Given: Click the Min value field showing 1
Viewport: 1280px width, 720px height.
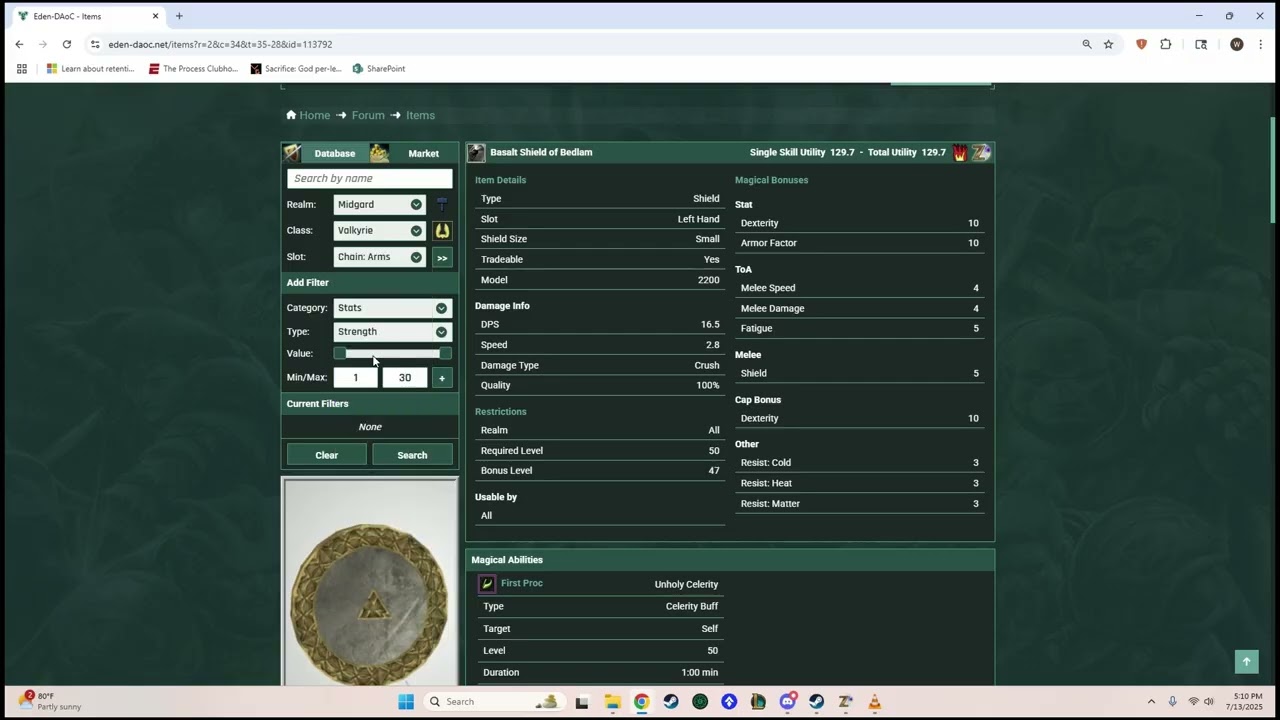Looking at the screenshot, I should [x=355, y=378].
